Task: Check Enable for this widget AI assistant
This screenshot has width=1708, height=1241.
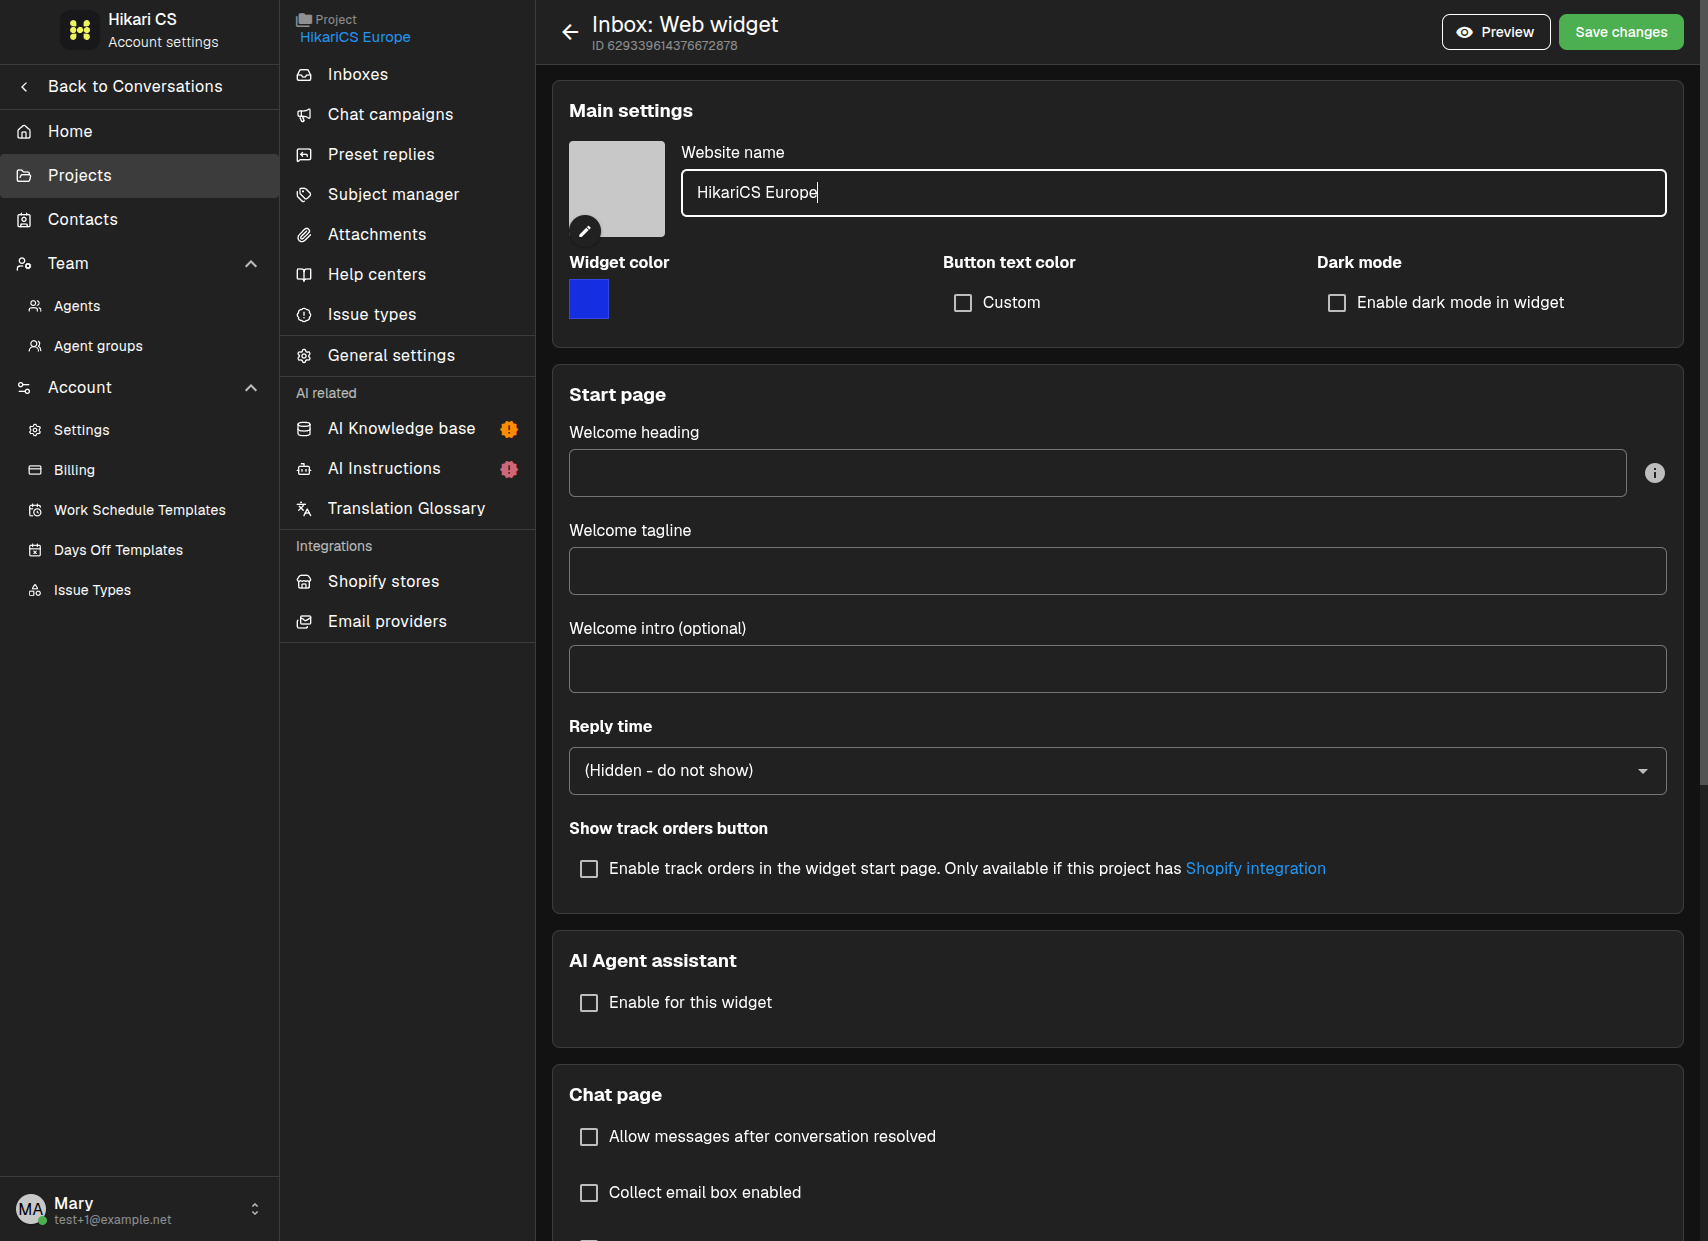Action: [589, 1003]
